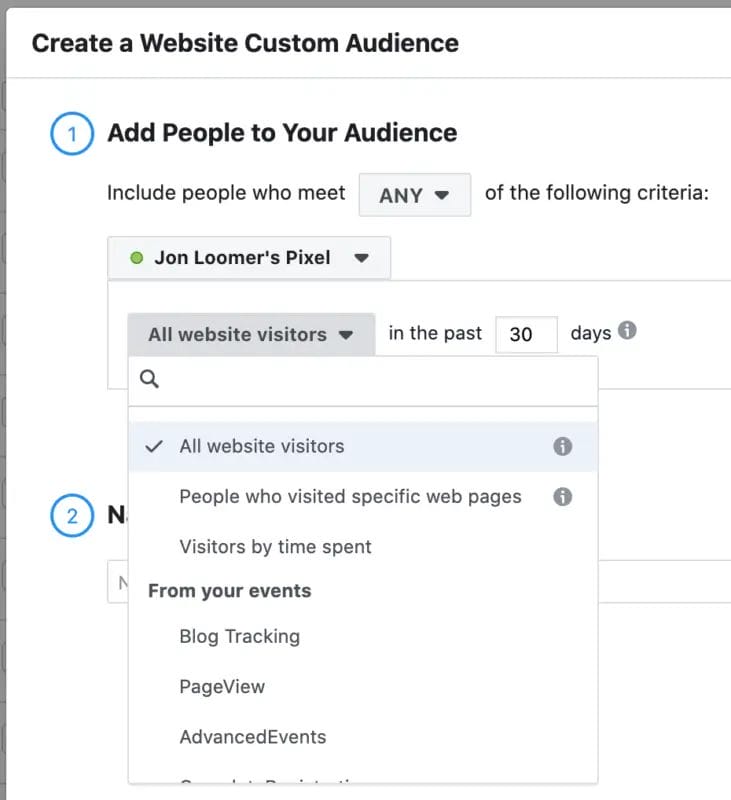The image size is (731, 800).
Task: Choose the Blog Tracking event
Action: [239, 636]
